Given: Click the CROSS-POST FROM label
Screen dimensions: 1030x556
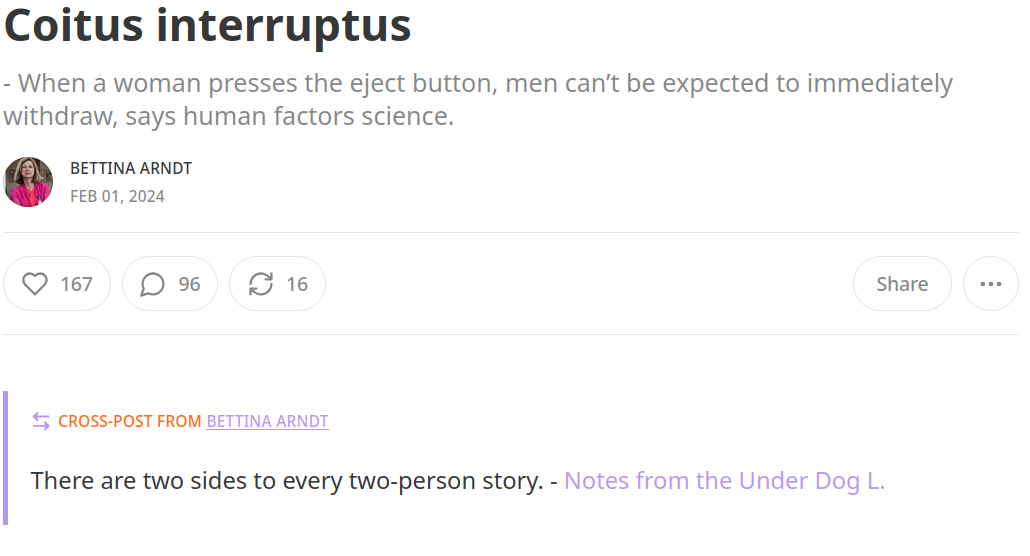Looking at the screenshot, I should 130,421.
